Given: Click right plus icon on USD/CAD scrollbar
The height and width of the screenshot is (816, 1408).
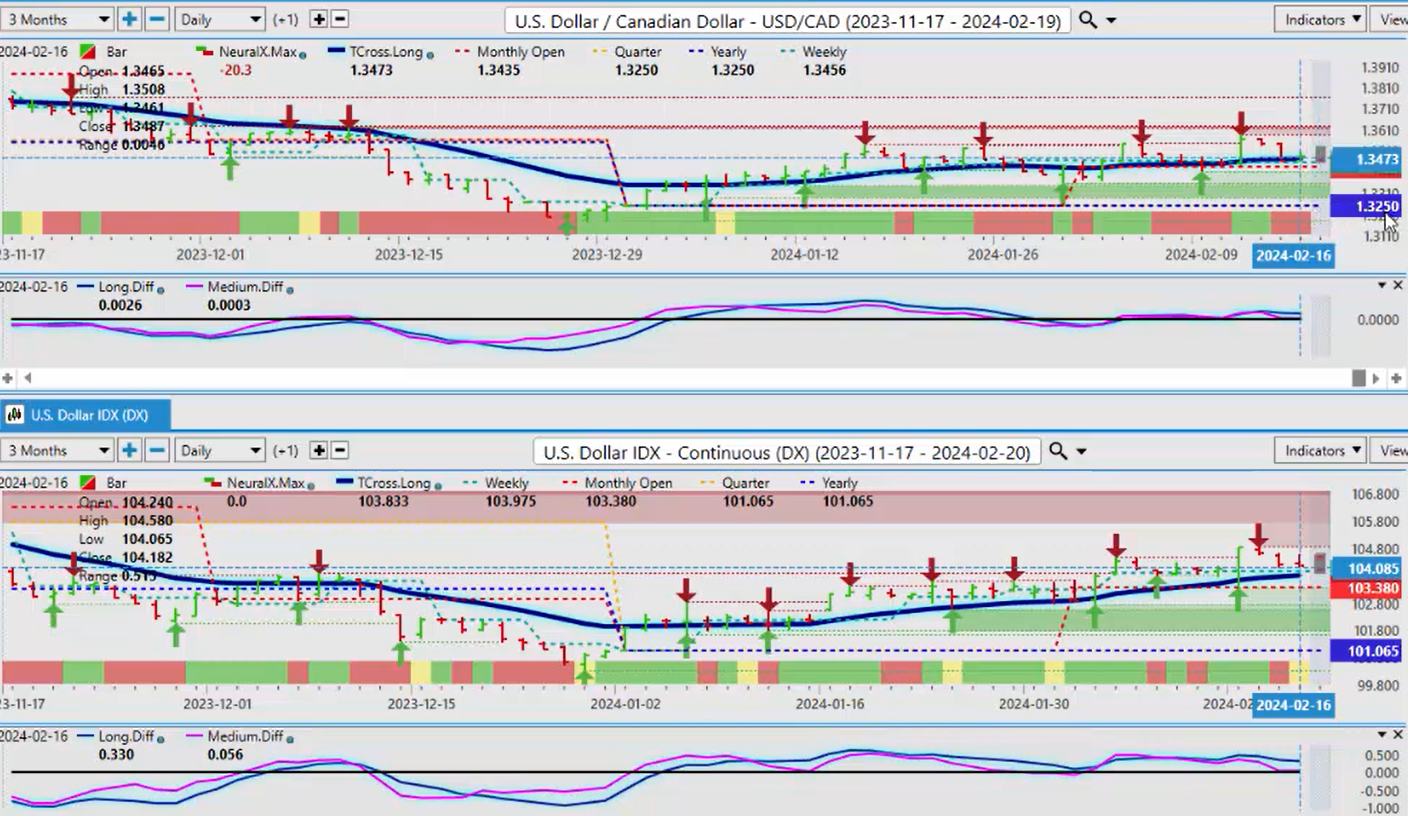Looking at the screenshot, I should 1396,378.
